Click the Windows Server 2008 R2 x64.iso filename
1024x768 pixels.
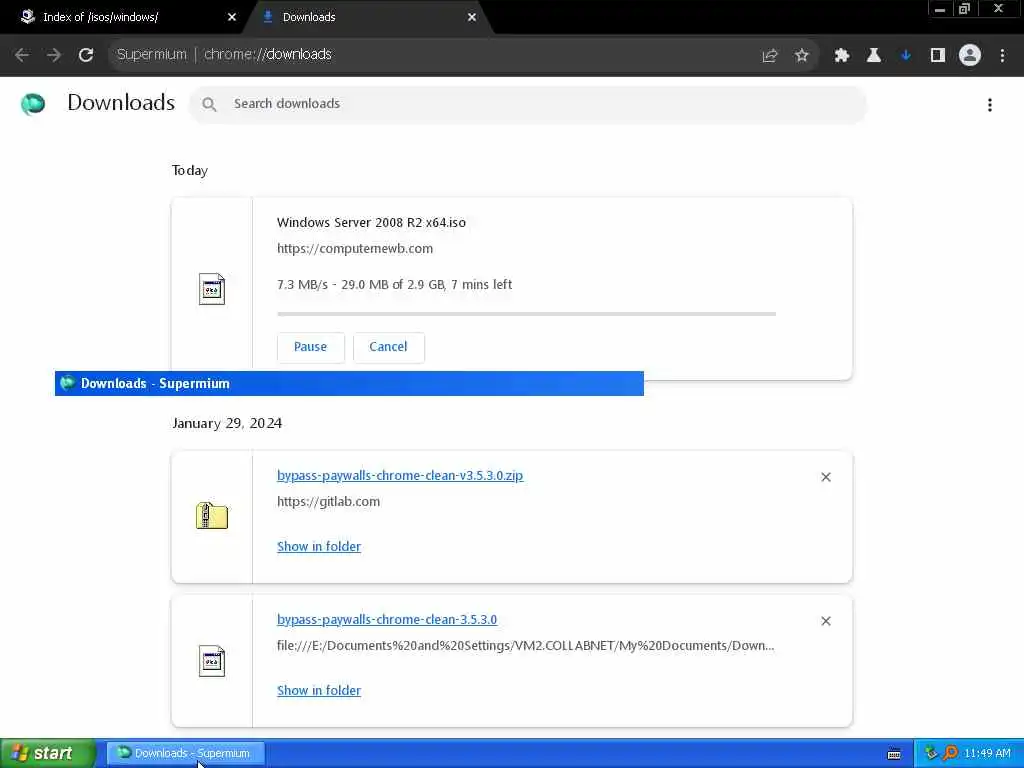(x=372, y=223)
